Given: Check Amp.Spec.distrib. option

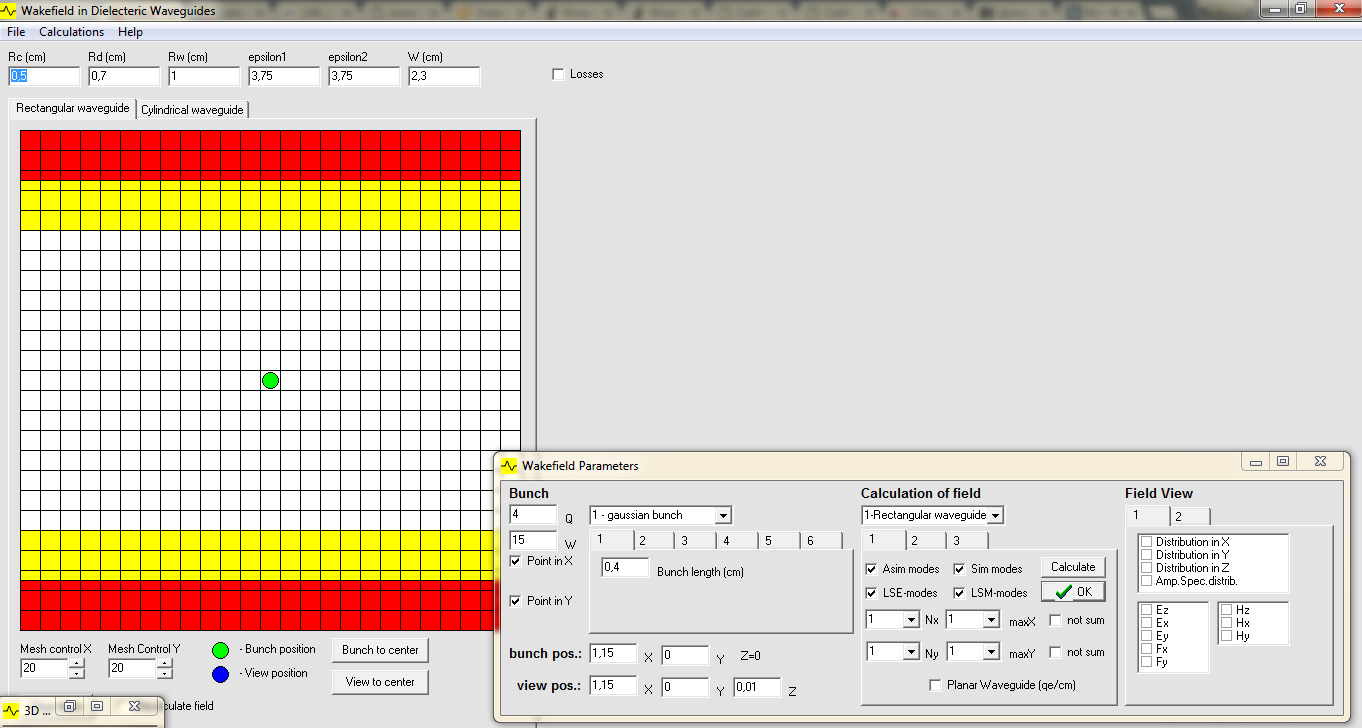Looking at the screenshot, I should click(1147, 581).
